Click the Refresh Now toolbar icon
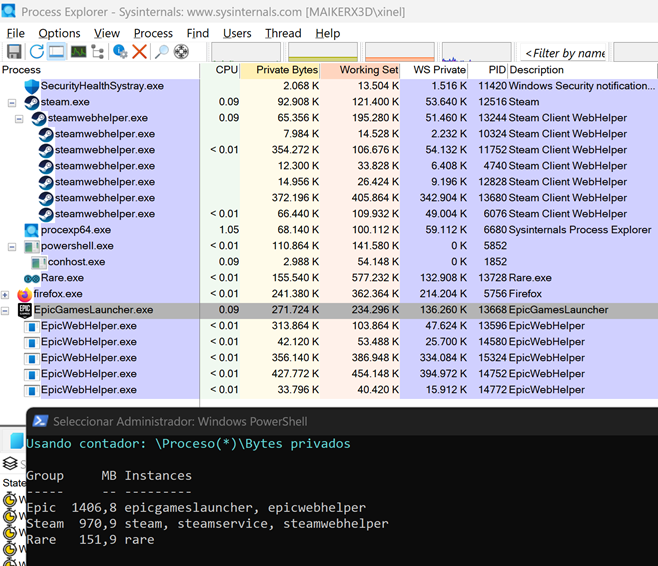This screenshot has width=658, height=566. click(37, 52)
